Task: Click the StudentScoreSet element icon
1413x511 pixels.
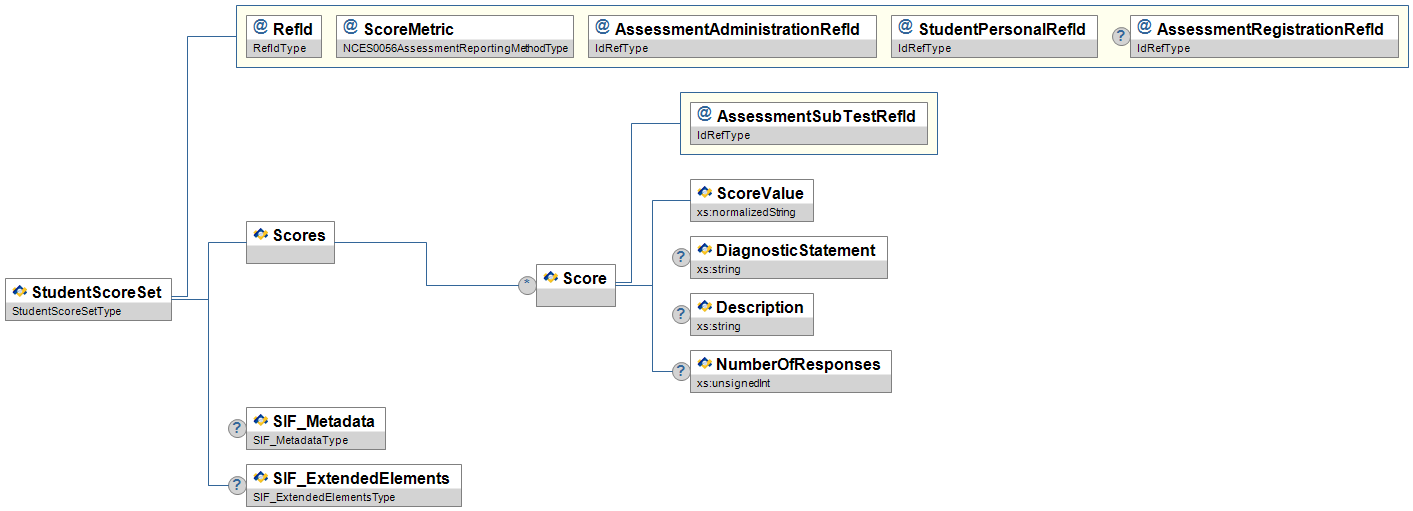Action: (x=20, y=292)
